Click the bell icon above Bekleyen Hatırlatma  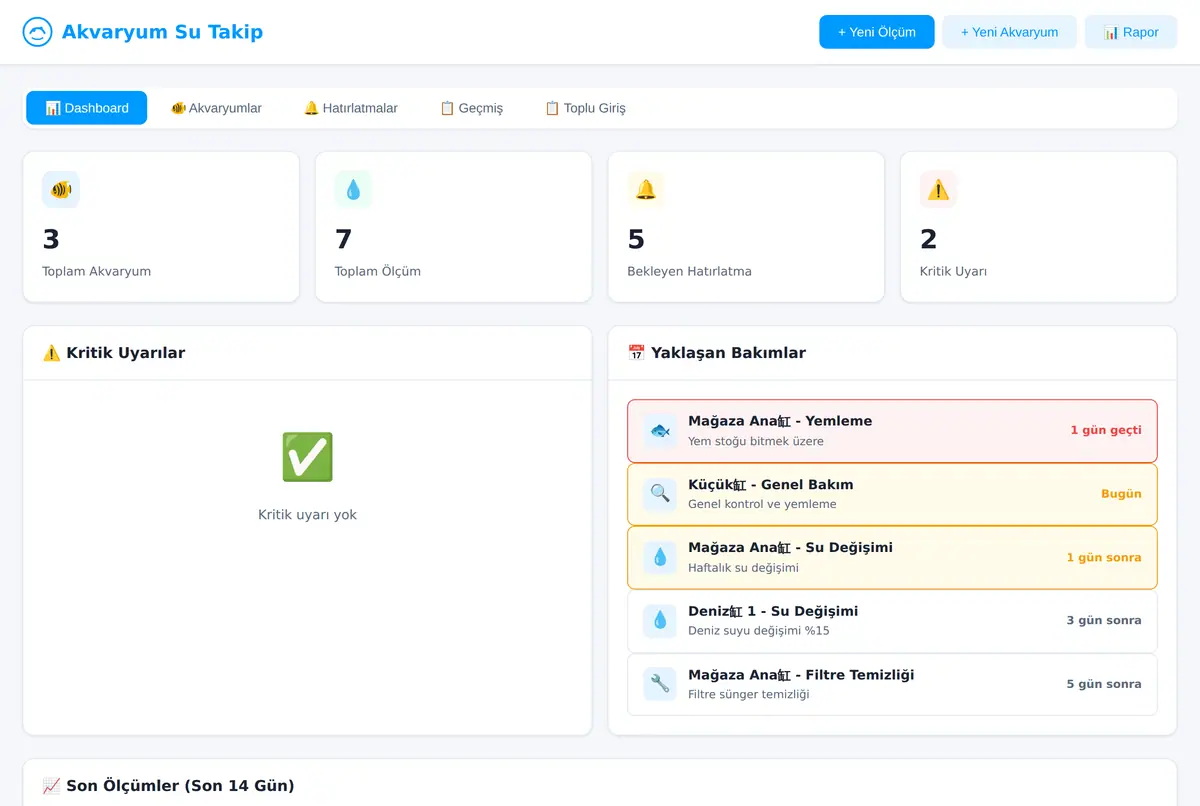point(646,189)
